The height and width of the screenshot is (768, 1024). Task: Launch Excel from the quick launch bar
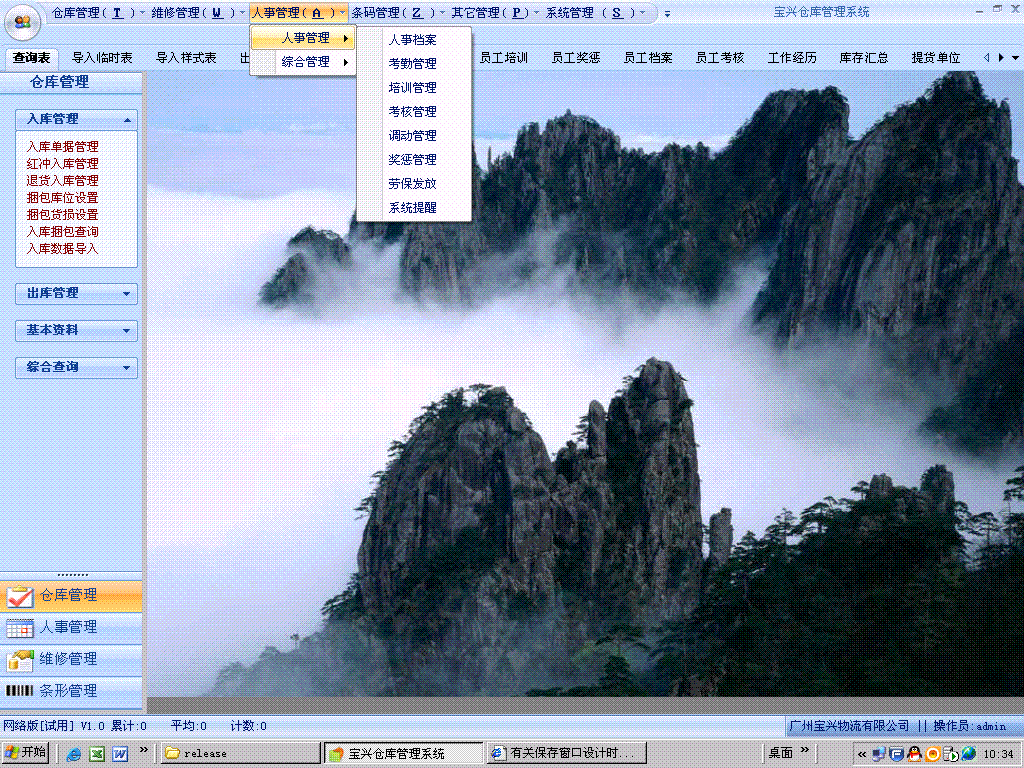click(x=97, y=754)
